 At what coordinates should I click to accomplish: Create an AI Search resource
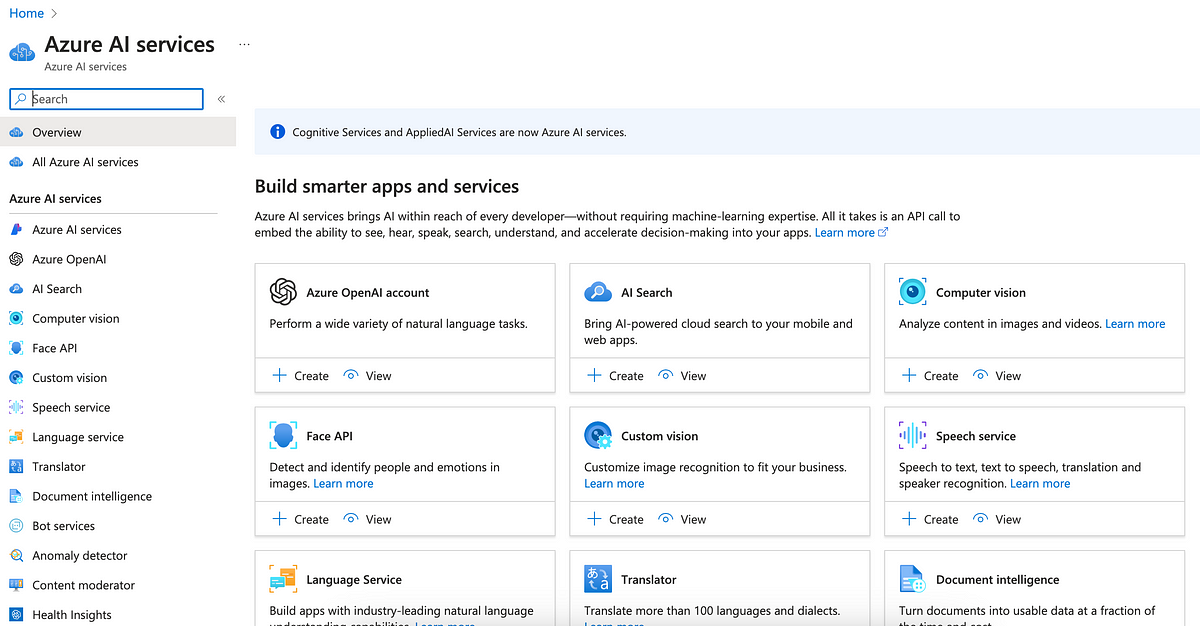coord(615,376)
